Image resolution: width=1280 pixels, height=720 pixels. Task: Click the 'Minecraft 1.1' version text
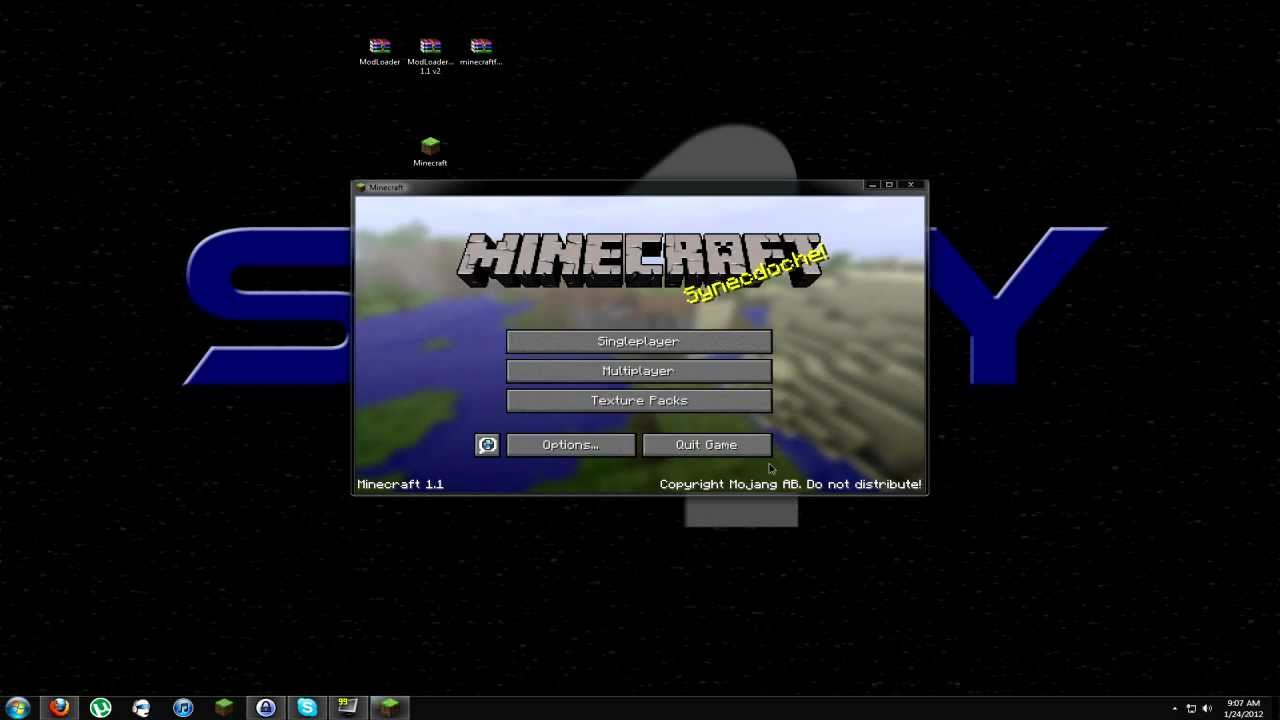click(x=400, y=484)
